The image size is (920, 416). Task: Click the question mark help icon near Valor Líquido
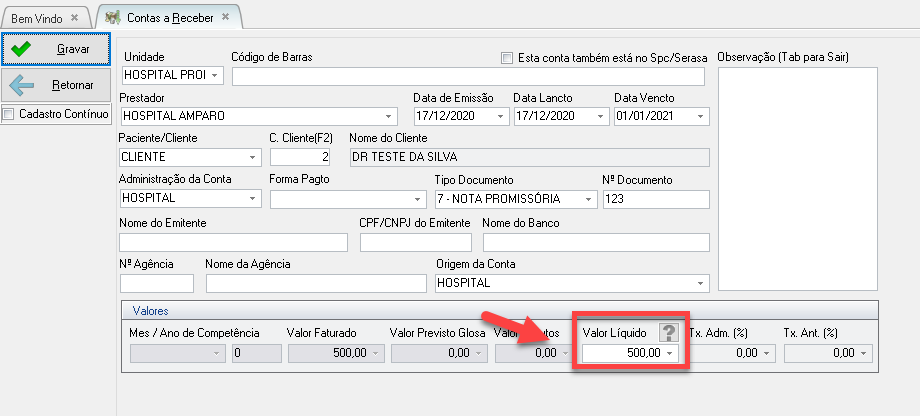668,333
